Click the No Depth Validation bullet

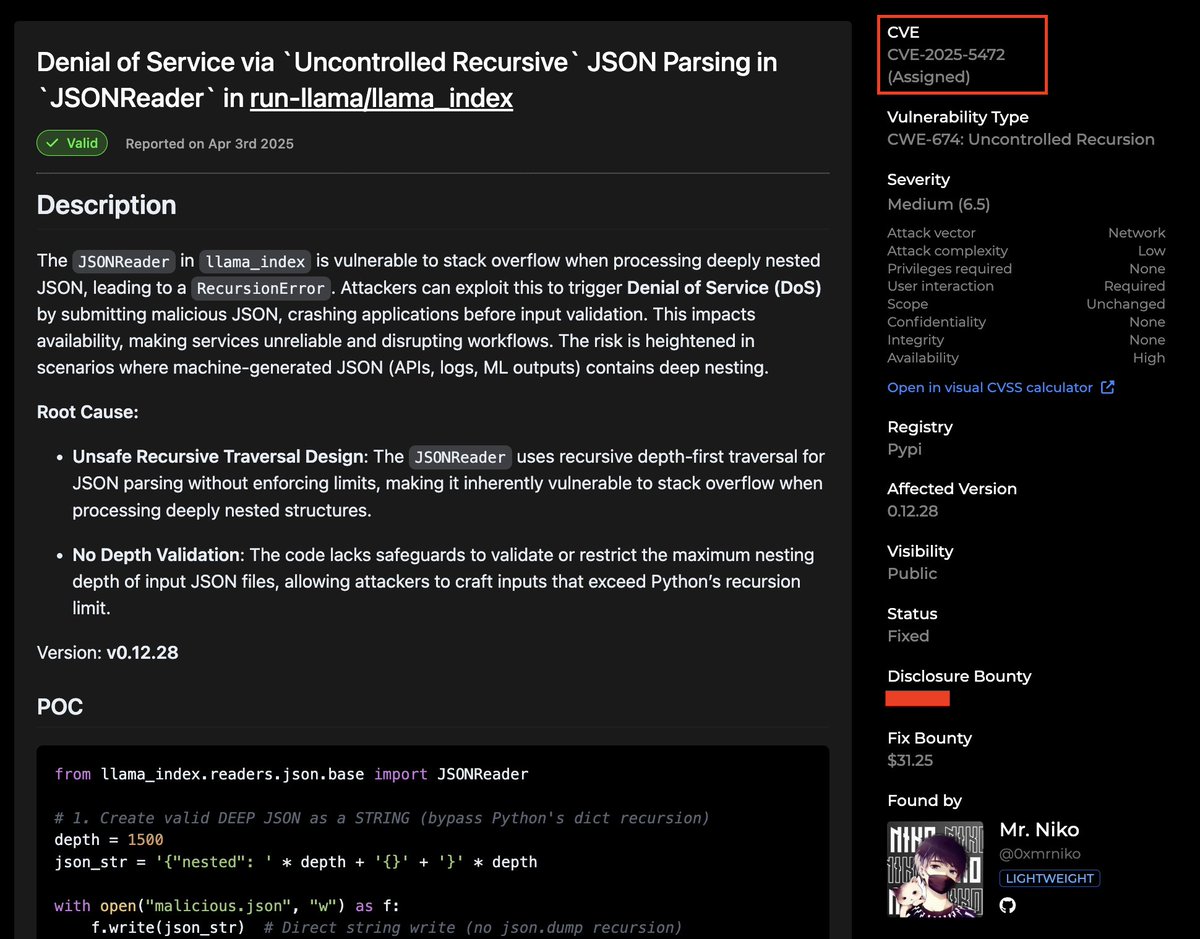click(444, 581)
